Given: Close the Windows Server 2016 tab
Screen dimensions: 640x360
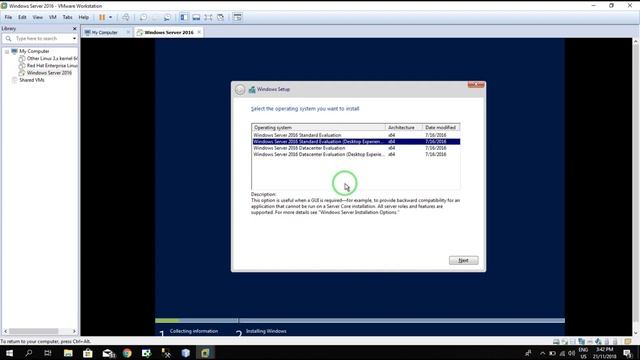Looking at the screenshot, I should pyautogui.click(x=199, y=32).
